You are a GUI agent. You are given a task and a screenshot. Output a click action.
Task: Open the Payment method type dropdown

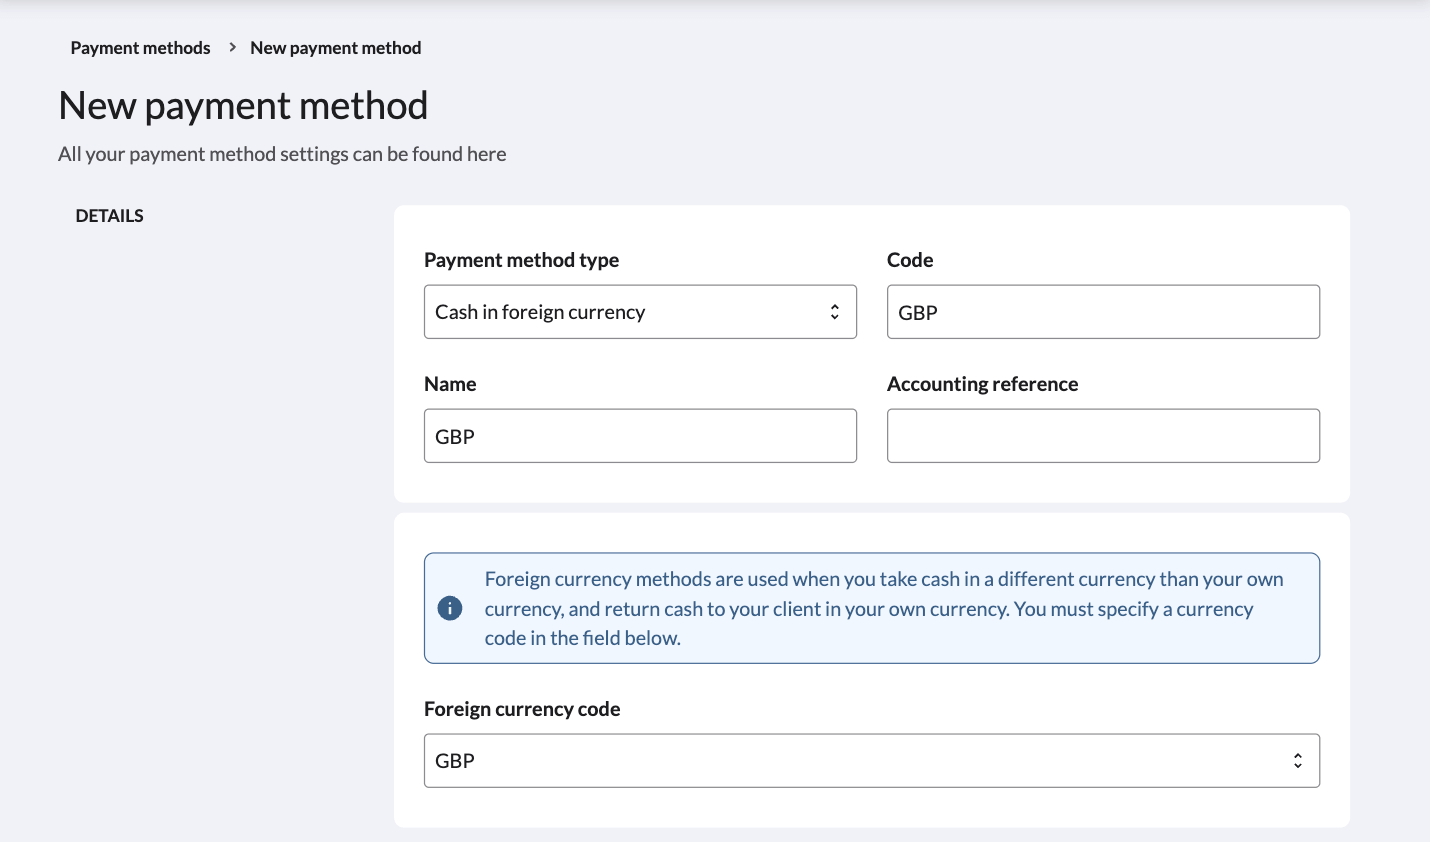640,311
